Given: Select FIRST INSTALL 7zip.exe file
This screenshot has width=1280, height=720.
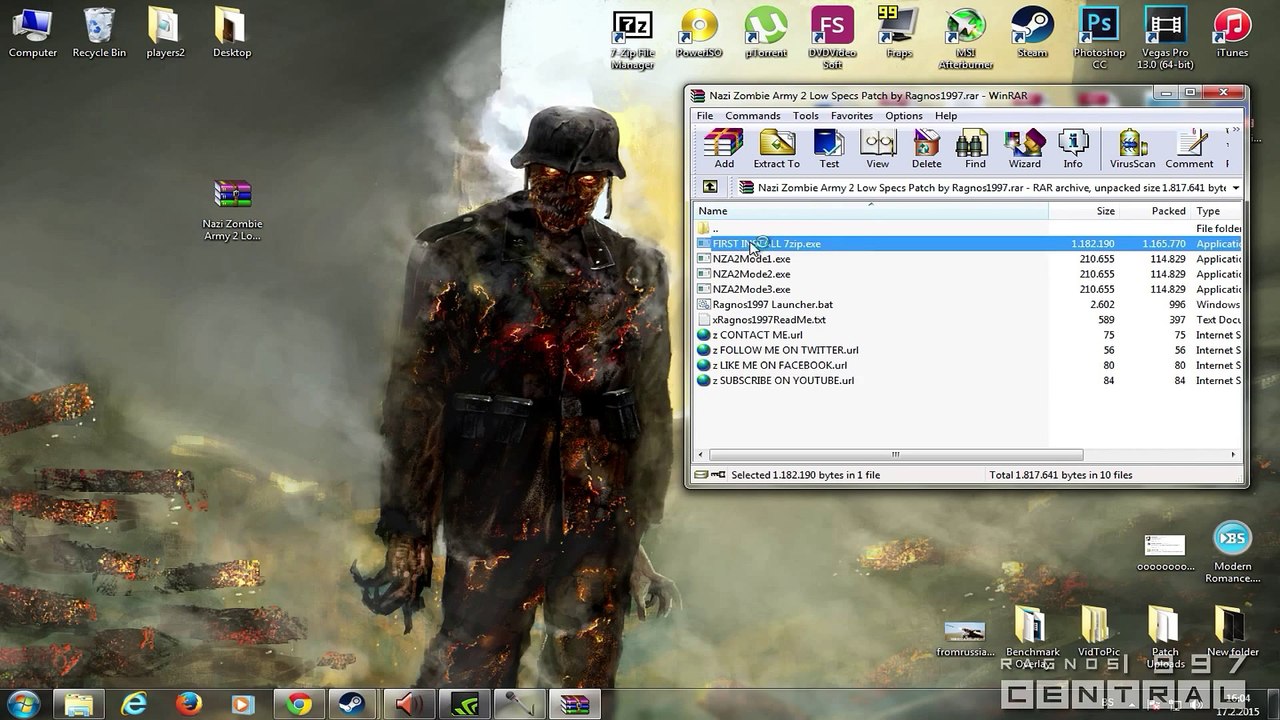Looking at the screenshot, I should (968, 244).
